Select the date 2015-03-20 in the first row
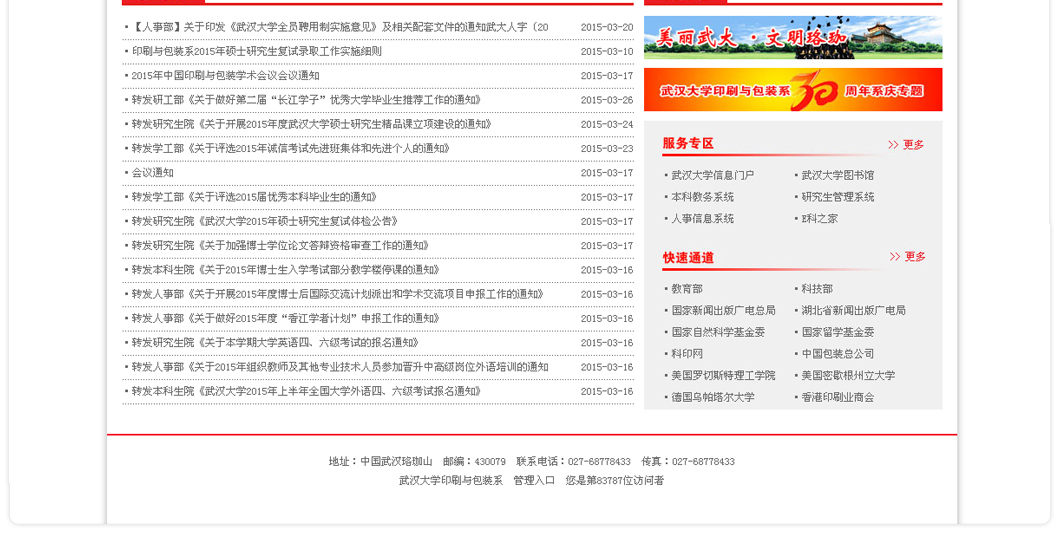 pos(607,27)
